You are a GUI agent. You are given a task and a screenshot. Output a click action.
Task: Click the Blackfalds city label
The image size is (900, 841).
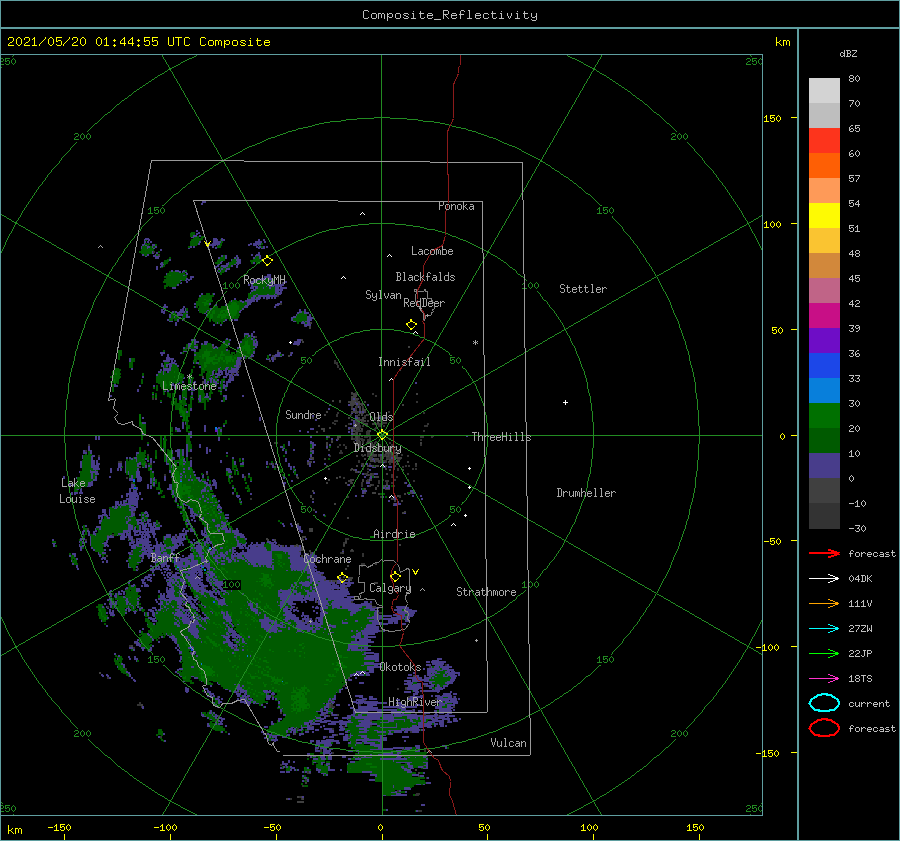[x=425, y=277]
